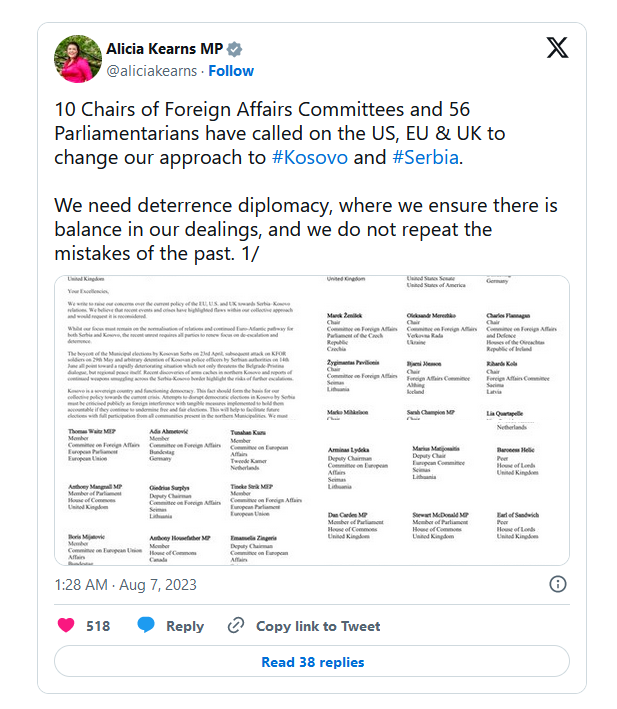
Task: Click Copy link to Tweet text
Action: tap(318, 626)
